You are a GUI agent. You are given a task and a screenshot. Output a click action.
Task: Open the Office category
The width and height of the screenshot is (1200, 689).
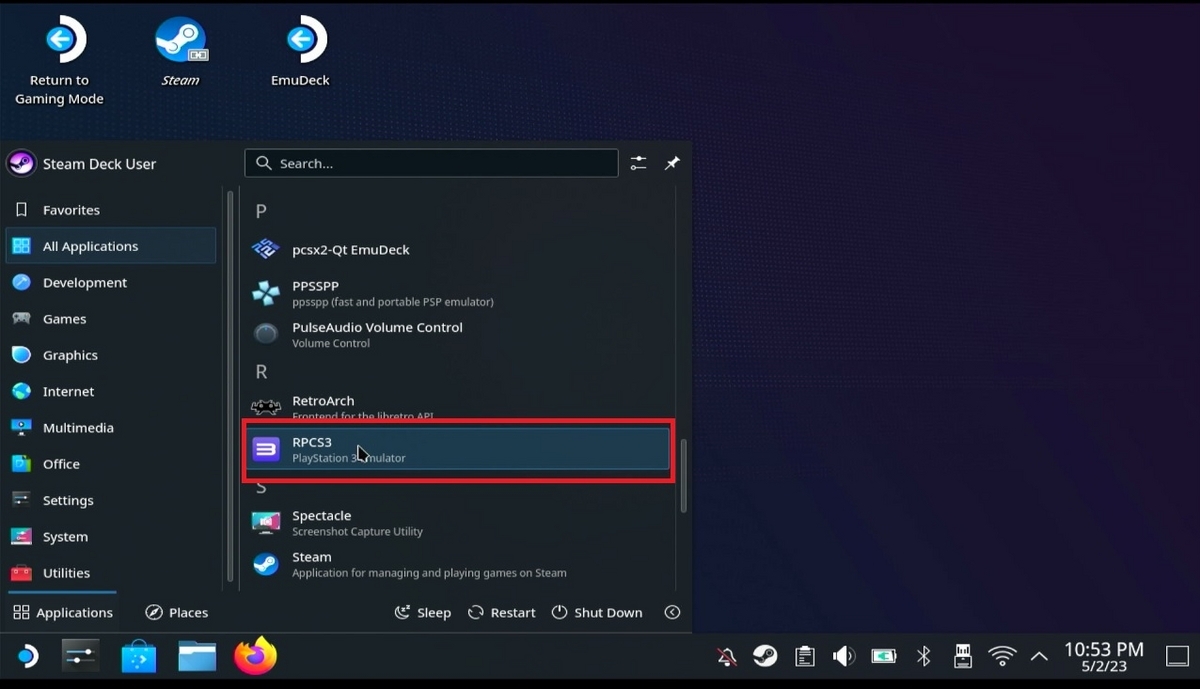pyautogui.click(x=110, y=464)
